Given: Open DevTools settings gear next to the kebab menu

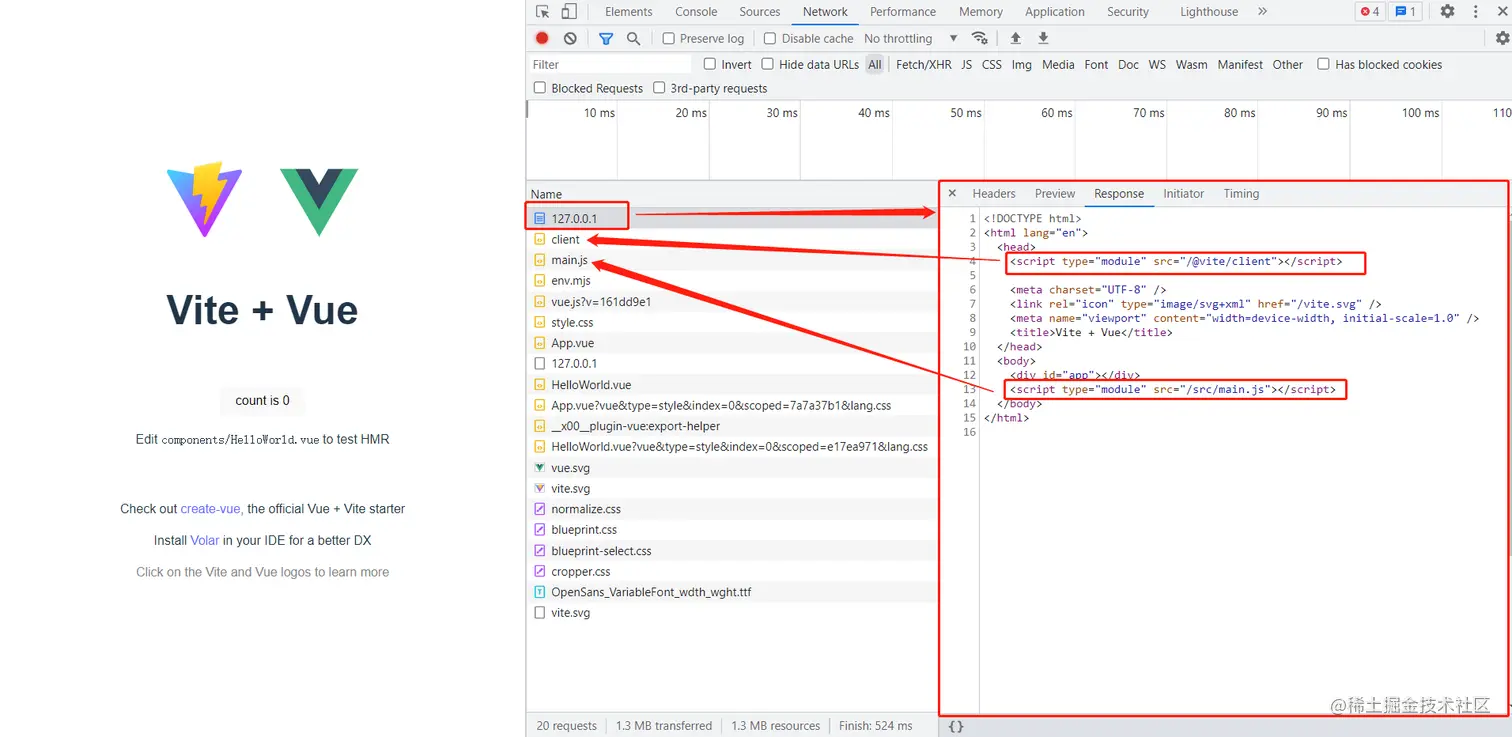Looking at the screenshot, I should (x=1447, y=12).
